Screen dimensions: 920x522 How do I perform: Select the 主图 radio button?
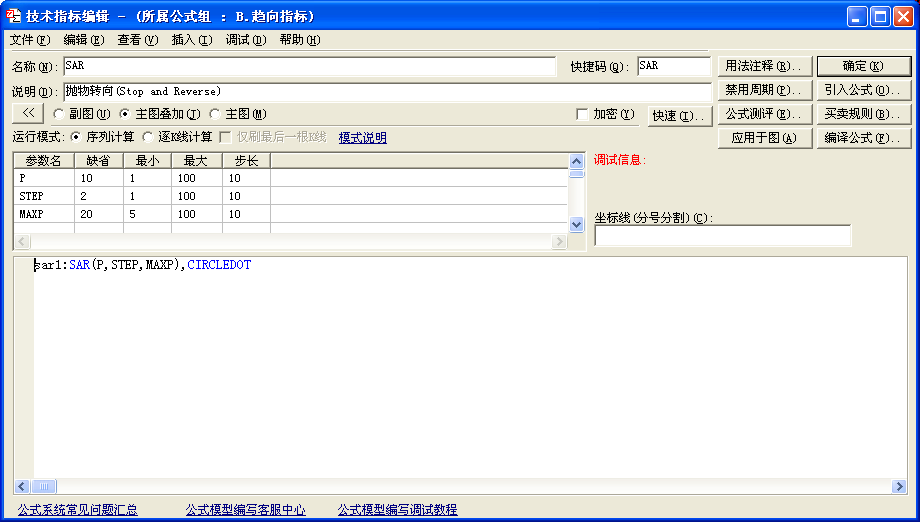pyautogui.click(x=215, y=114)
